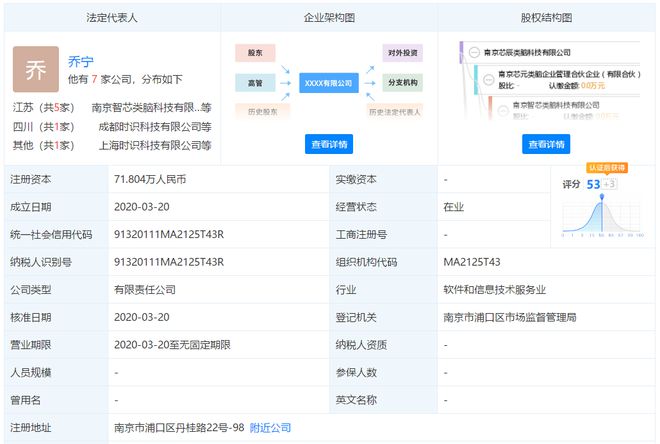Viewport: 660px width, 444px height.
Task: Select the 股权结构图 header tab
Action: (x=546, y=18)
